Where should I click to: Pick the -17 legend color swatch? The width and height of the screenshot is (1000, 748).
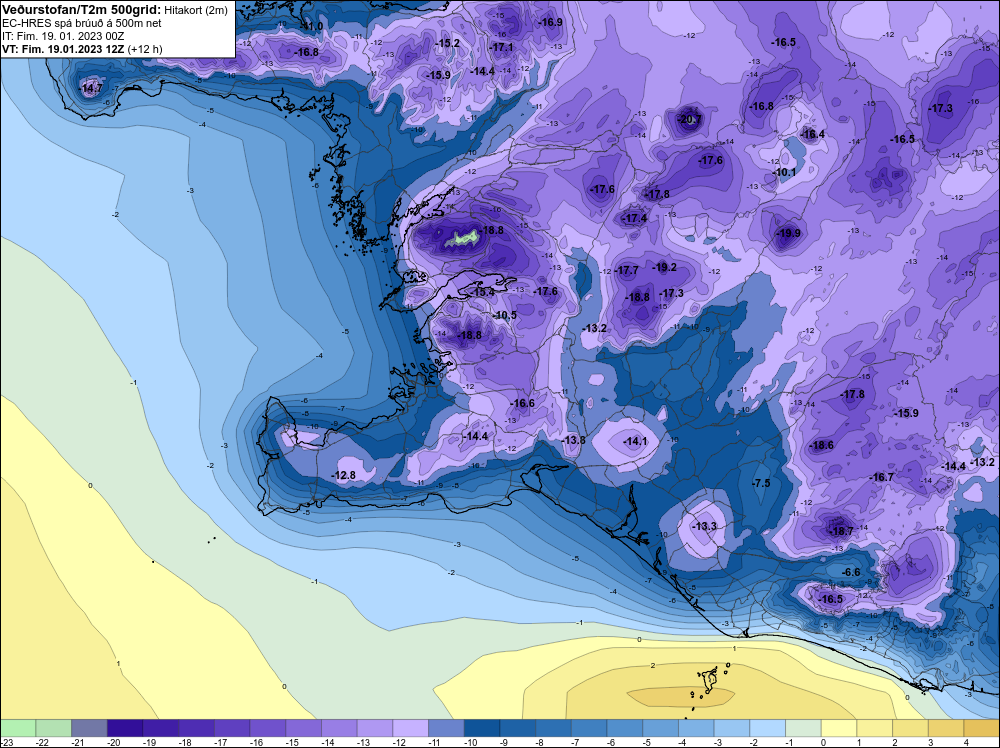232,728
